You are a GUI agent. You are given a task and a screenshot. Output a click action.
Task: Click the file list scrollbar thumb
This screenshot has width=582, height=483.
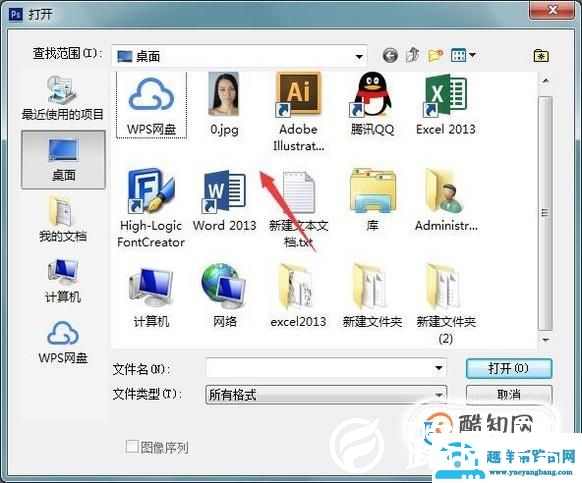pos(545,213)
